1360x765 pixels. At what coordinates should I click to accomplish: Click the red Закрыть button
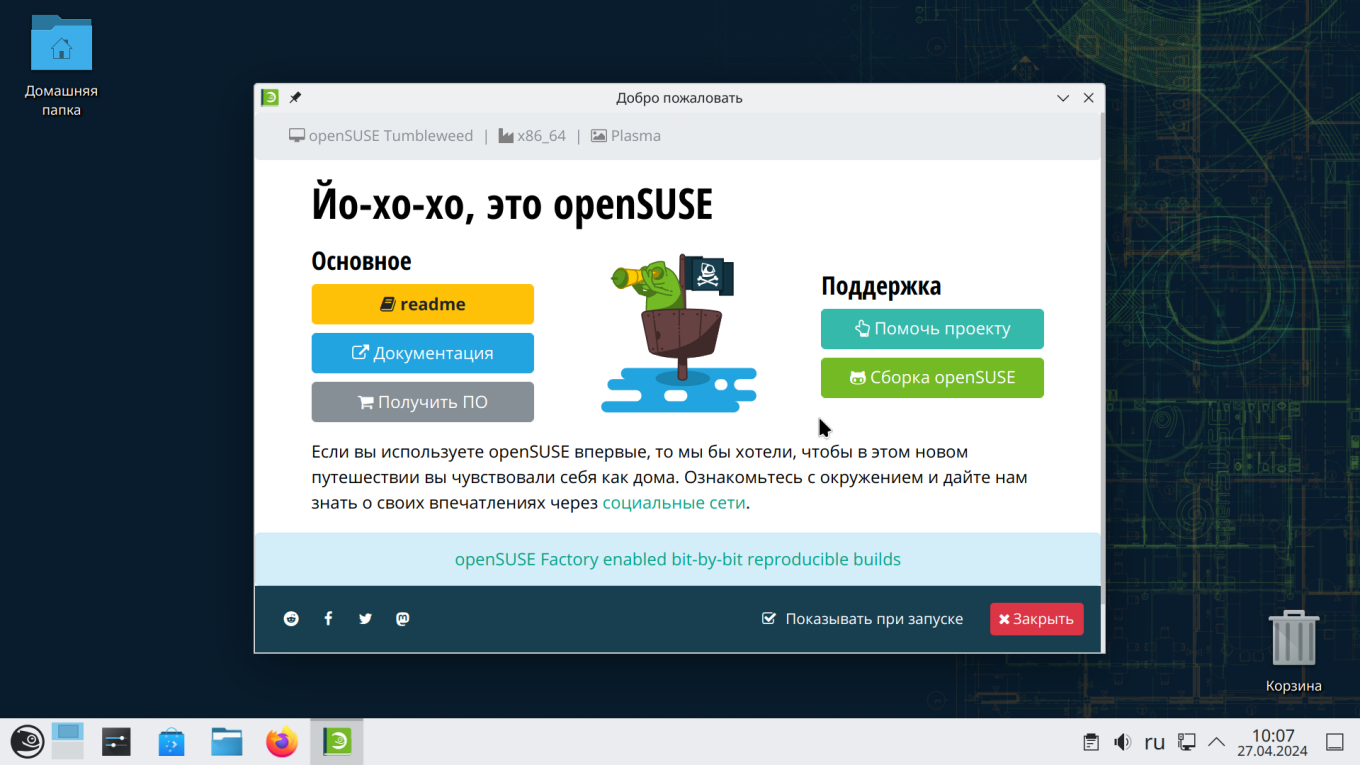click(1037, 619)
